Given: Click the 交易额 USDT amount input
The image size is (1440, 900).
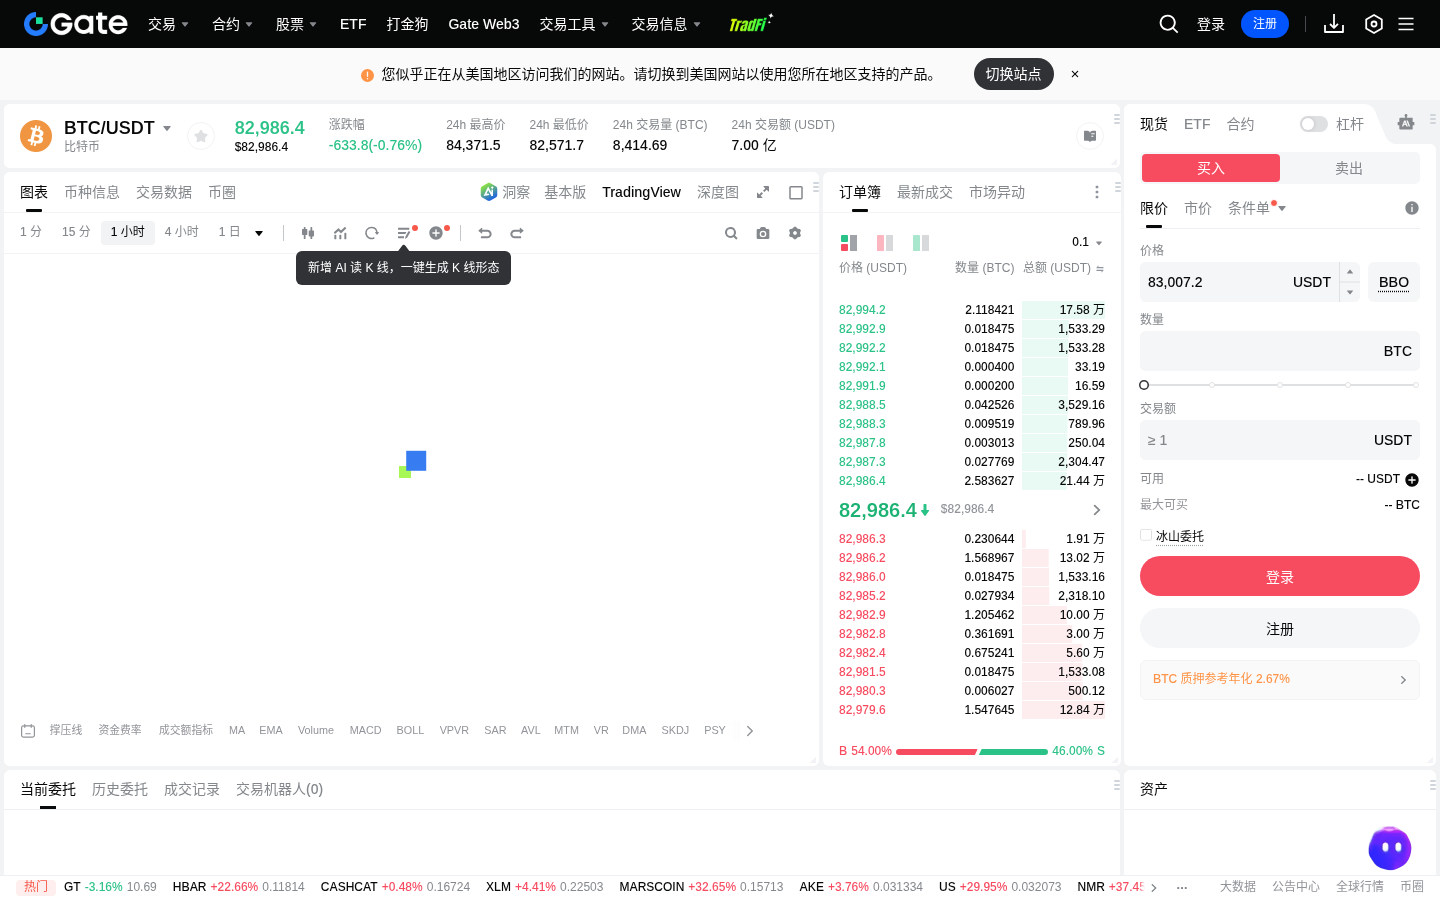Looking at the screenshot, I should (x=1280, y=440).
